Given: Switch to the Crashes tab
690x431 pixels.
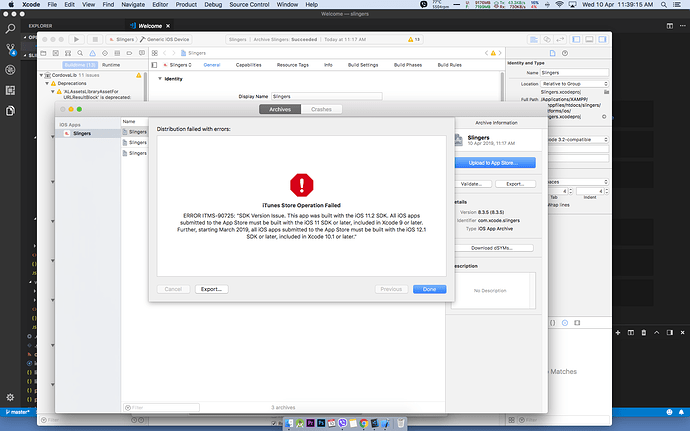Looking at the screenshot, I should tap(321, 109).
